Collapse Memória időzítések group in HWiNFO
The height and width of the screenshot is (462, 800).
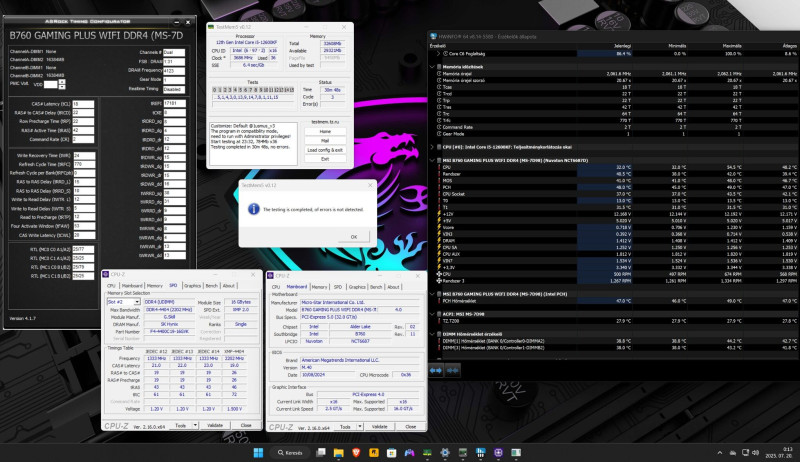point(432,66)
